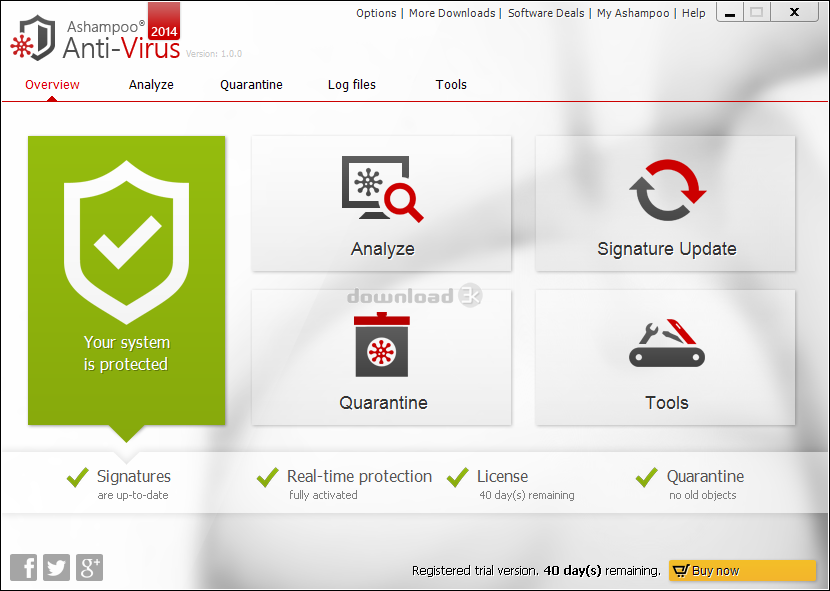Click the License green checkmark
Image resolution: width=830 pixels, height=591 pixels.
click(x=457, y=477)
